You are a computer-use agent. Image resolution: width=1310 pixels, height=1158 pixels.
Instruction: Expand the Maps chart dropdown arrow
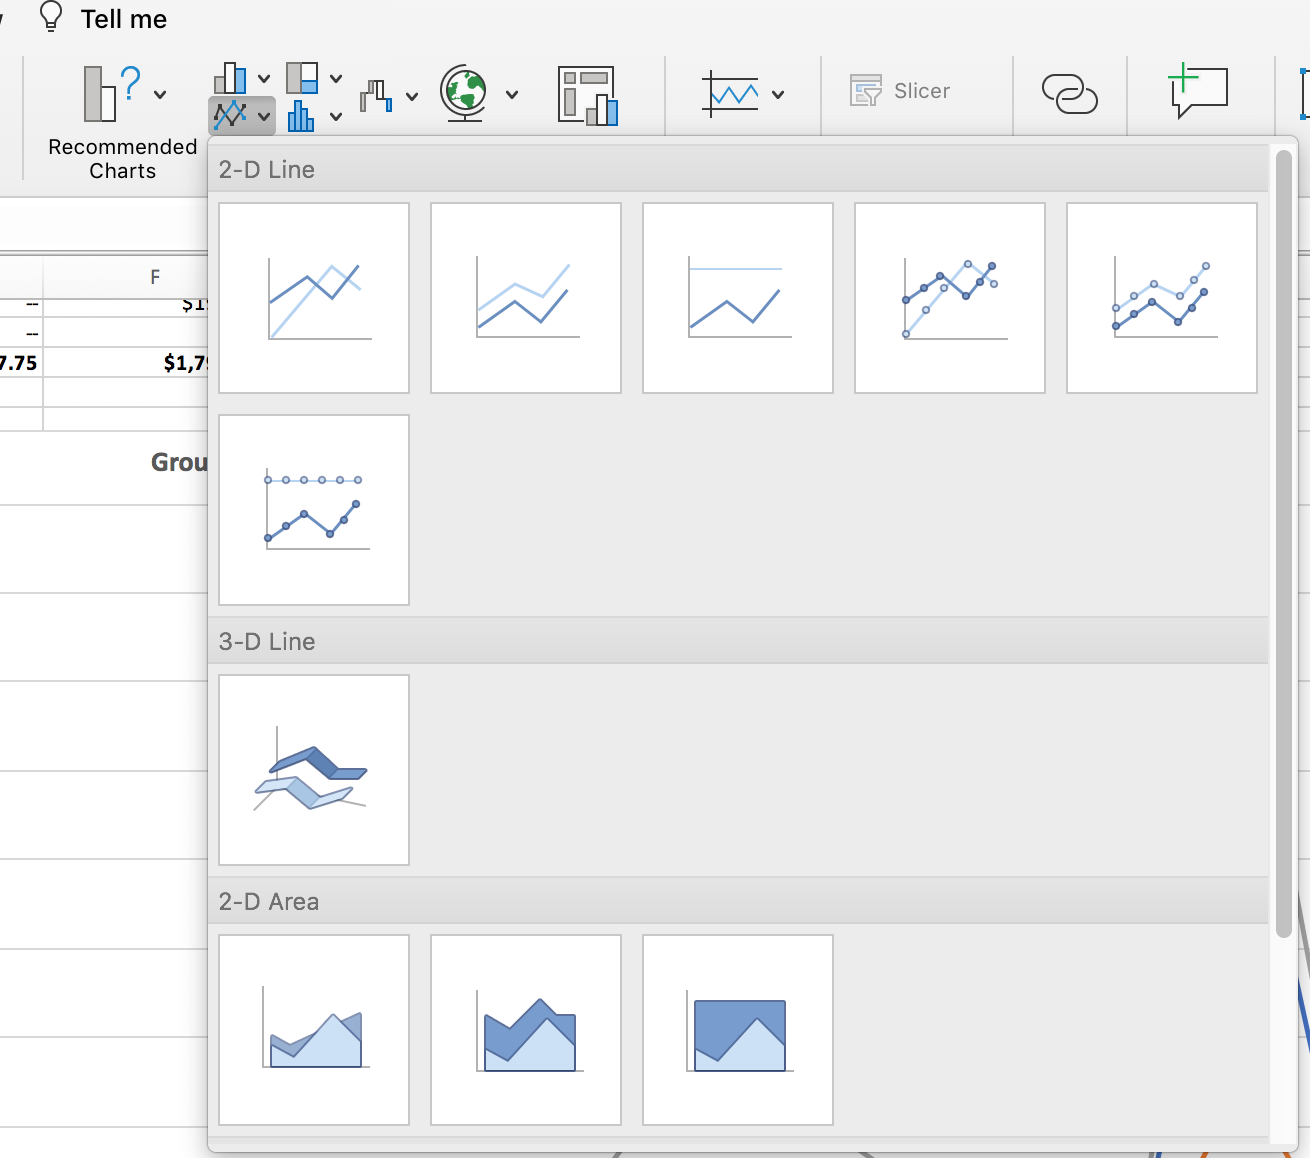click(x=512, y=95)
